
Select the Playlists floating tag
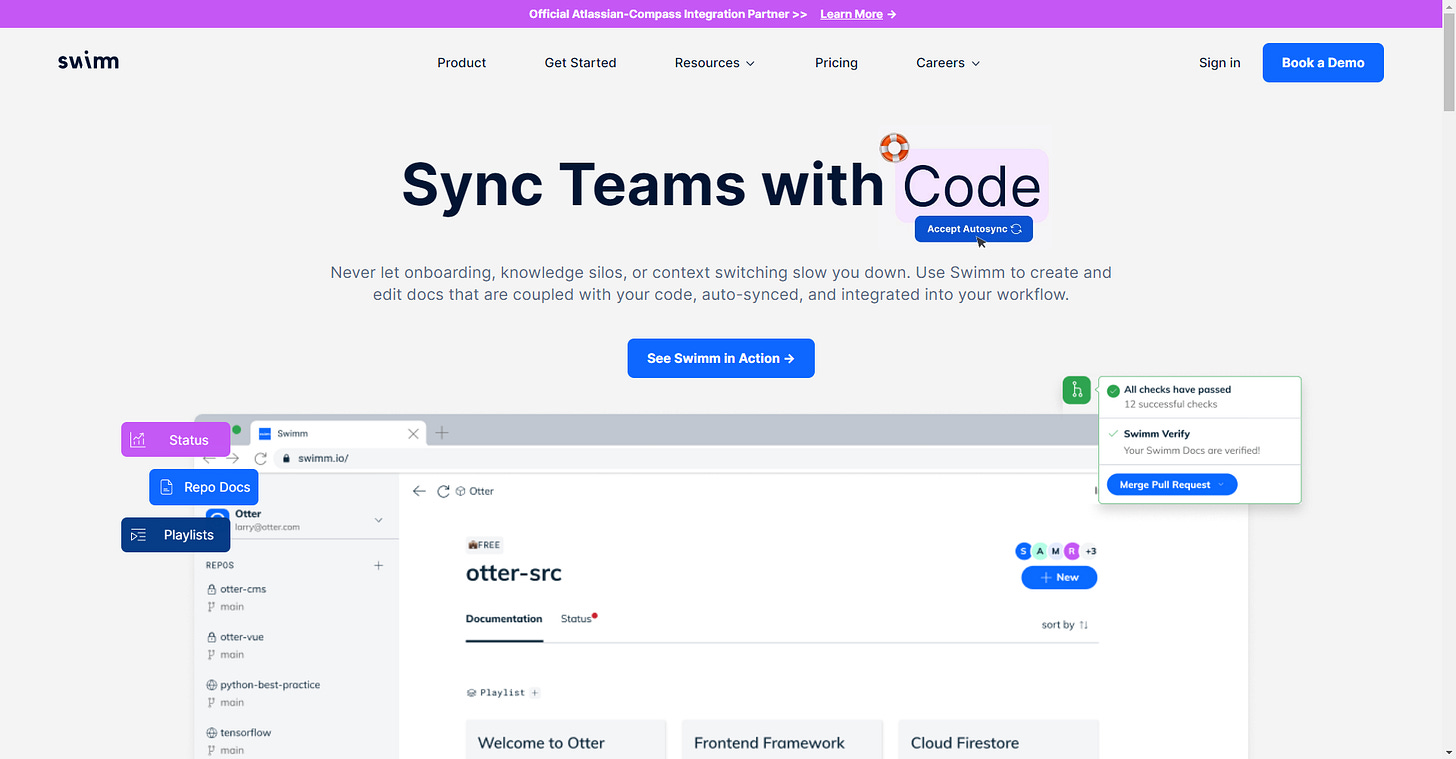175,535
